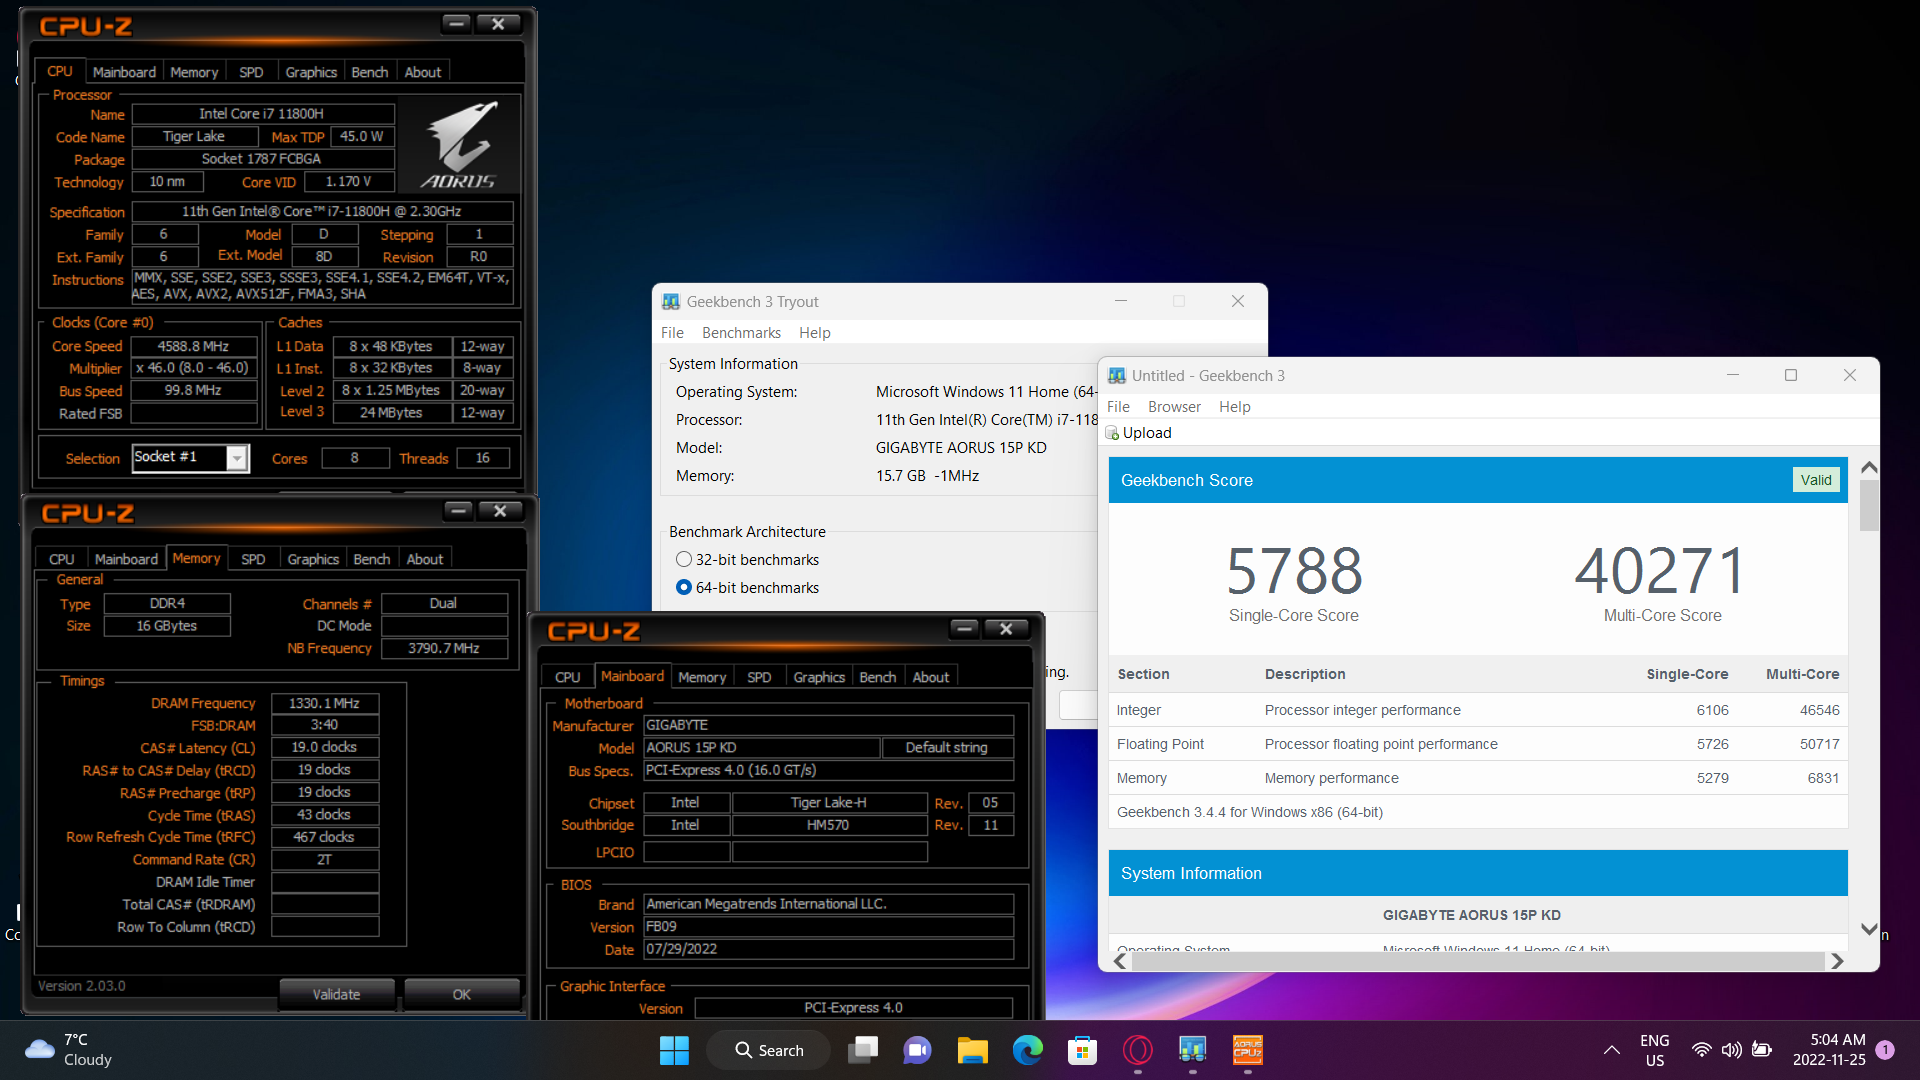The width and height of the screenshot is (1920, 1080).
Task: Click the Upload icon in Geekbench 3
Action: click(x=1112, y=433)
